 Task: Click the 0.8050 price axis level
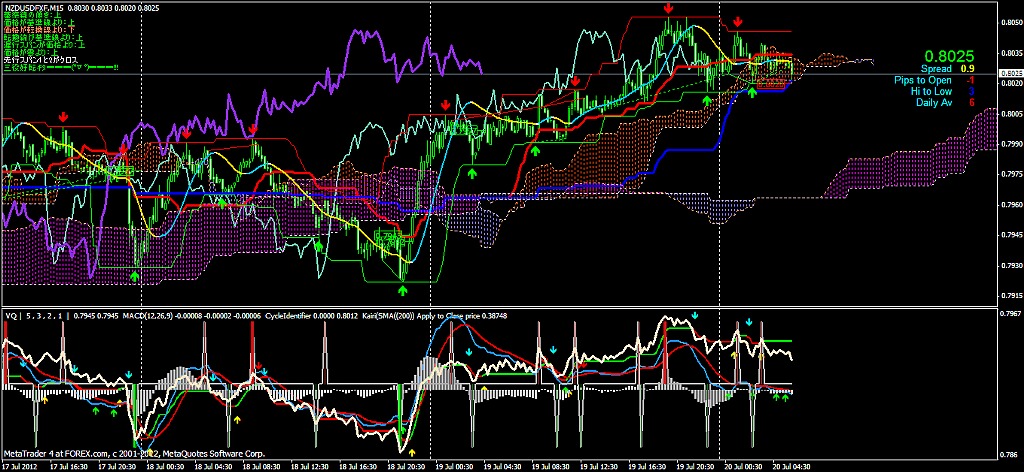coord(1010,21)
